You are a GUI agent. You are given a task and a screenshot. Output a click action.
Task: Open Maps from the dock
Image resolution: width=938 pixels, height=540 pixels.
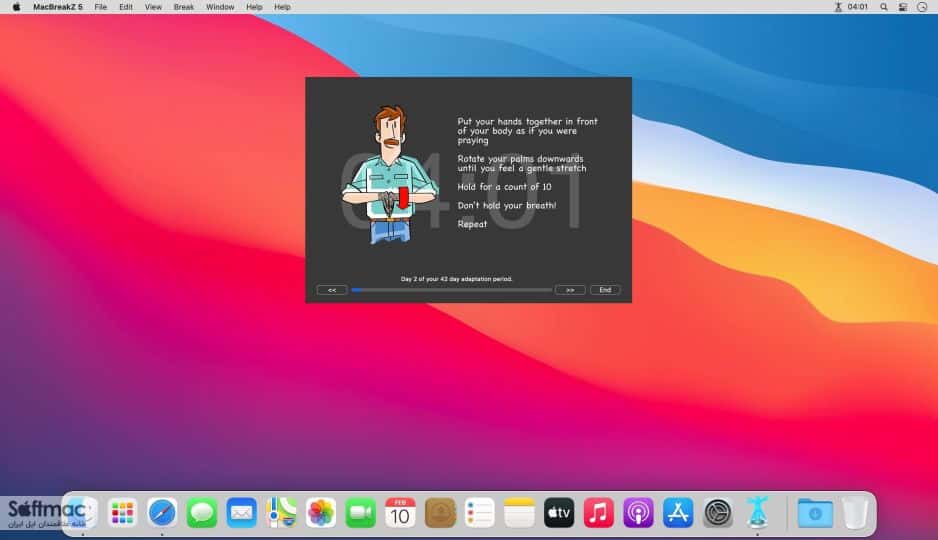[281, 513]
